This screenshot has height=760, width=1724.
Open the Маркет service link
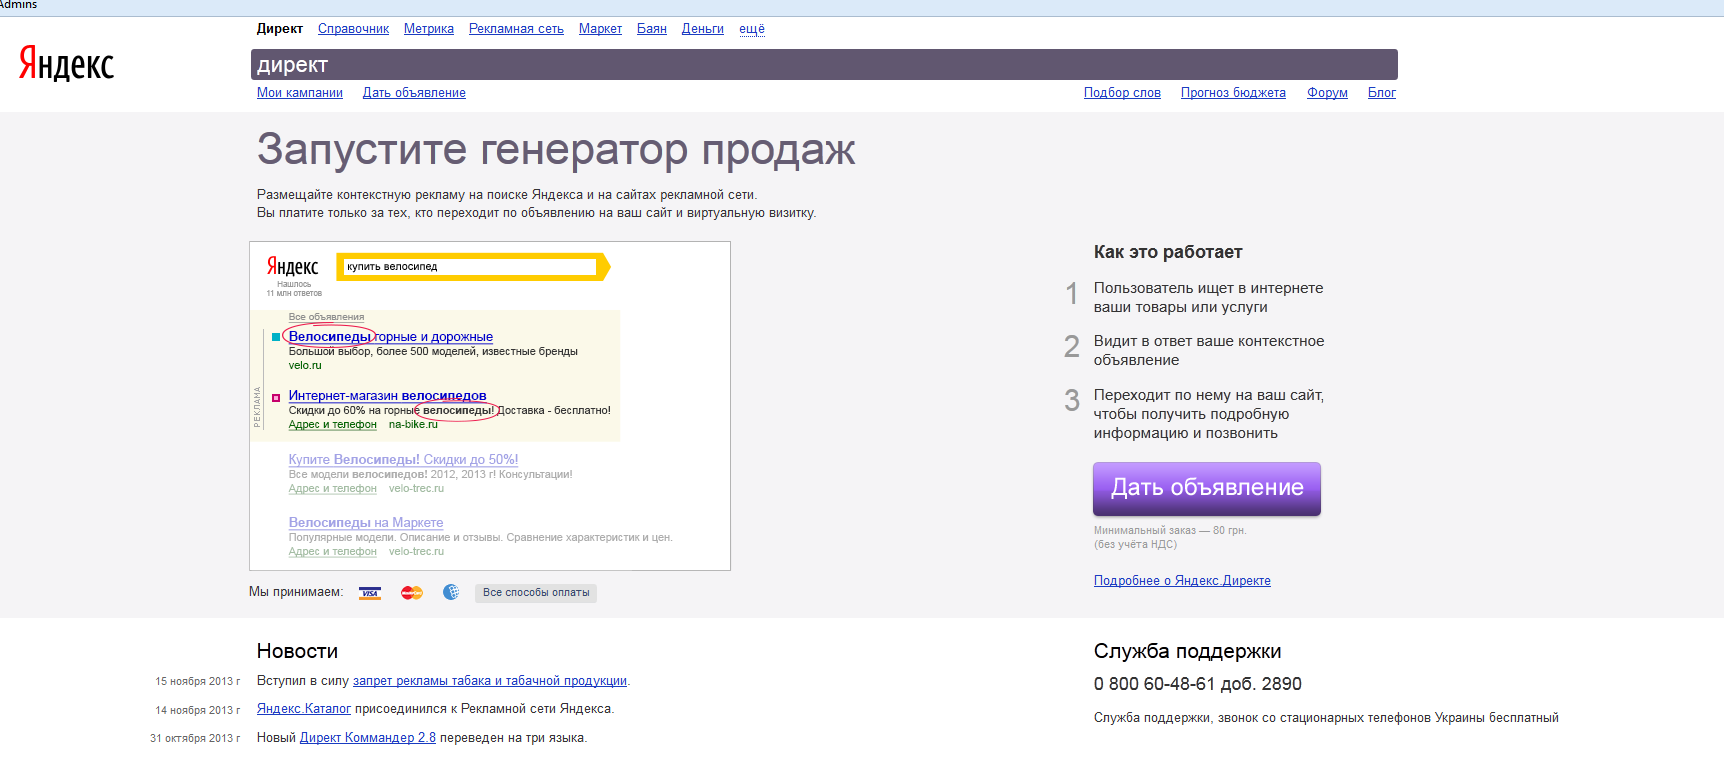600,29
